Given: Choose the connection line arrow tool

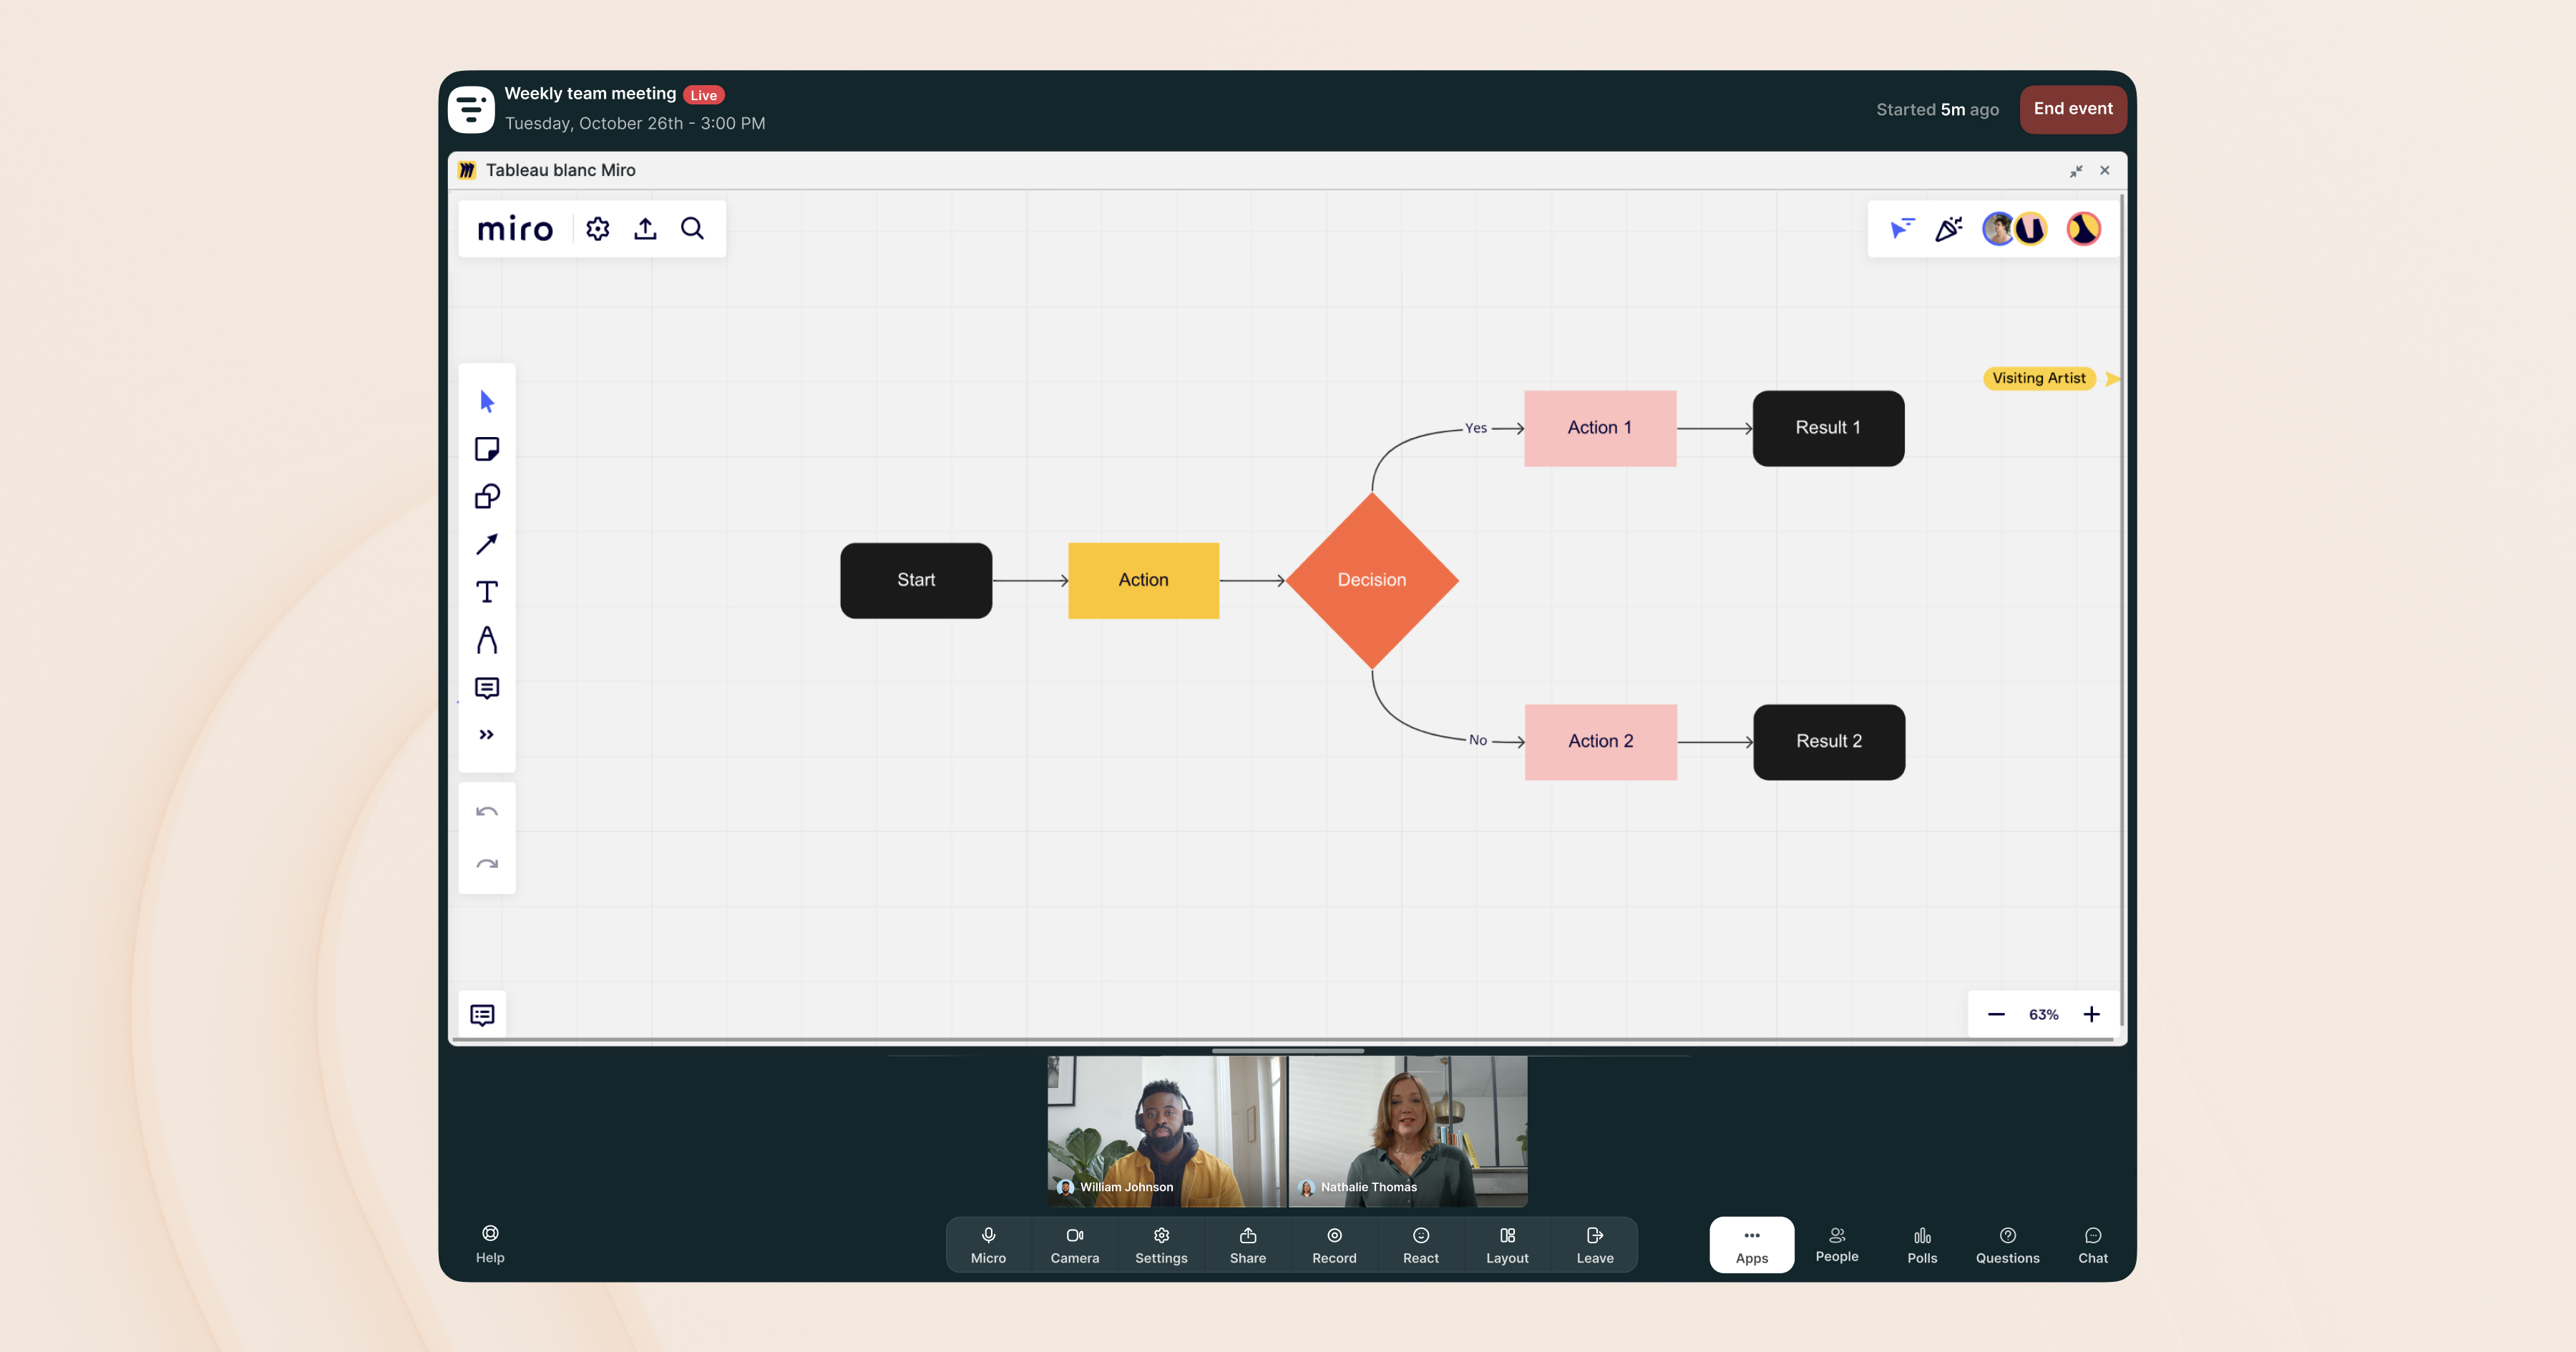Looking at the screenshot, I should point(487,544).
